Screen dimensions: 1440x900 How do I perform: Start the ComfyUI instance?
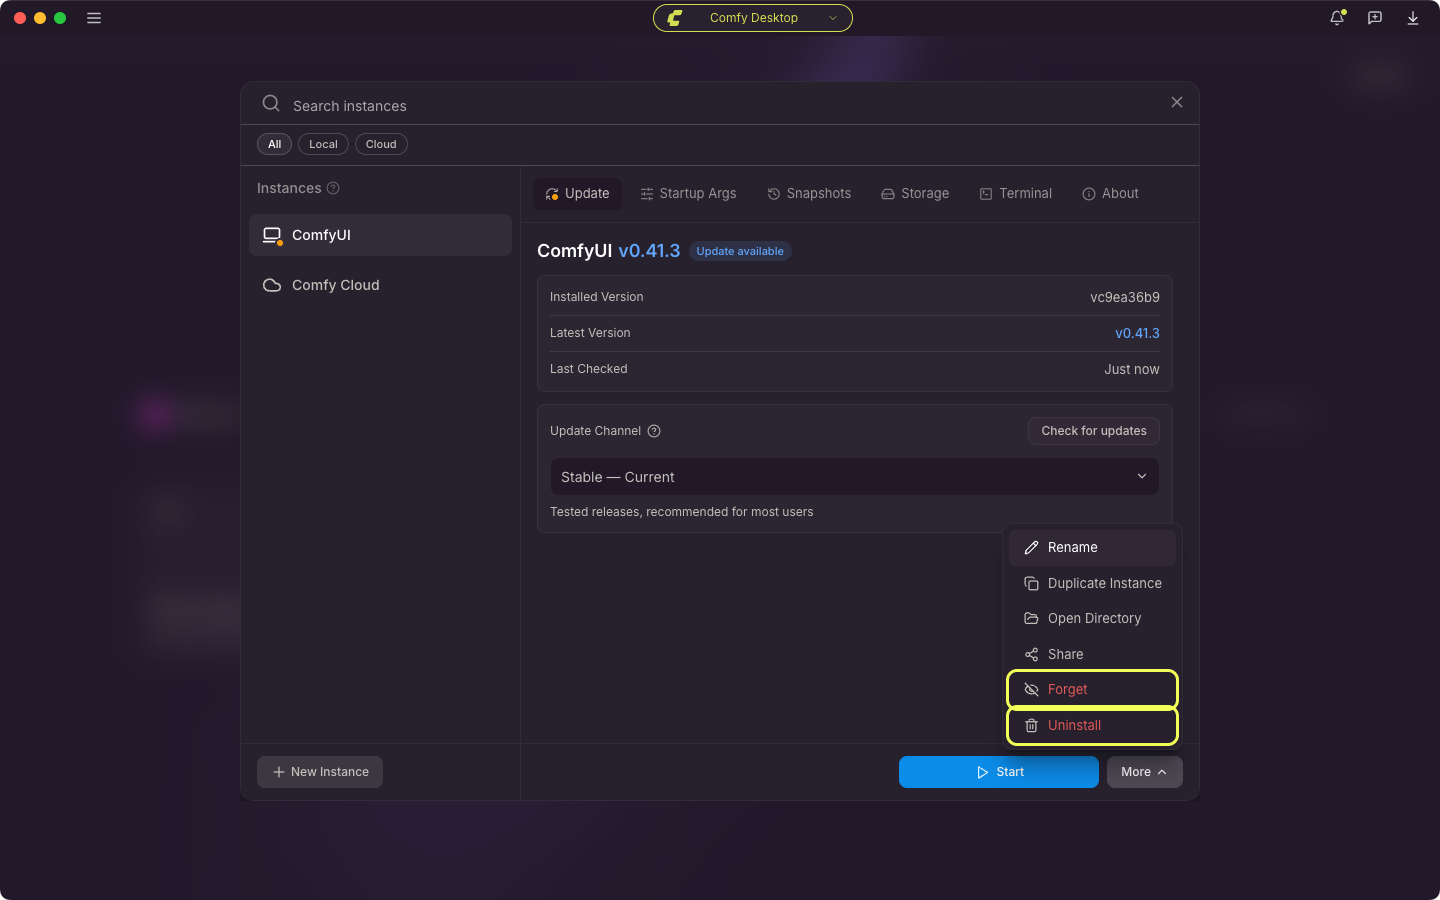(999, 772)
